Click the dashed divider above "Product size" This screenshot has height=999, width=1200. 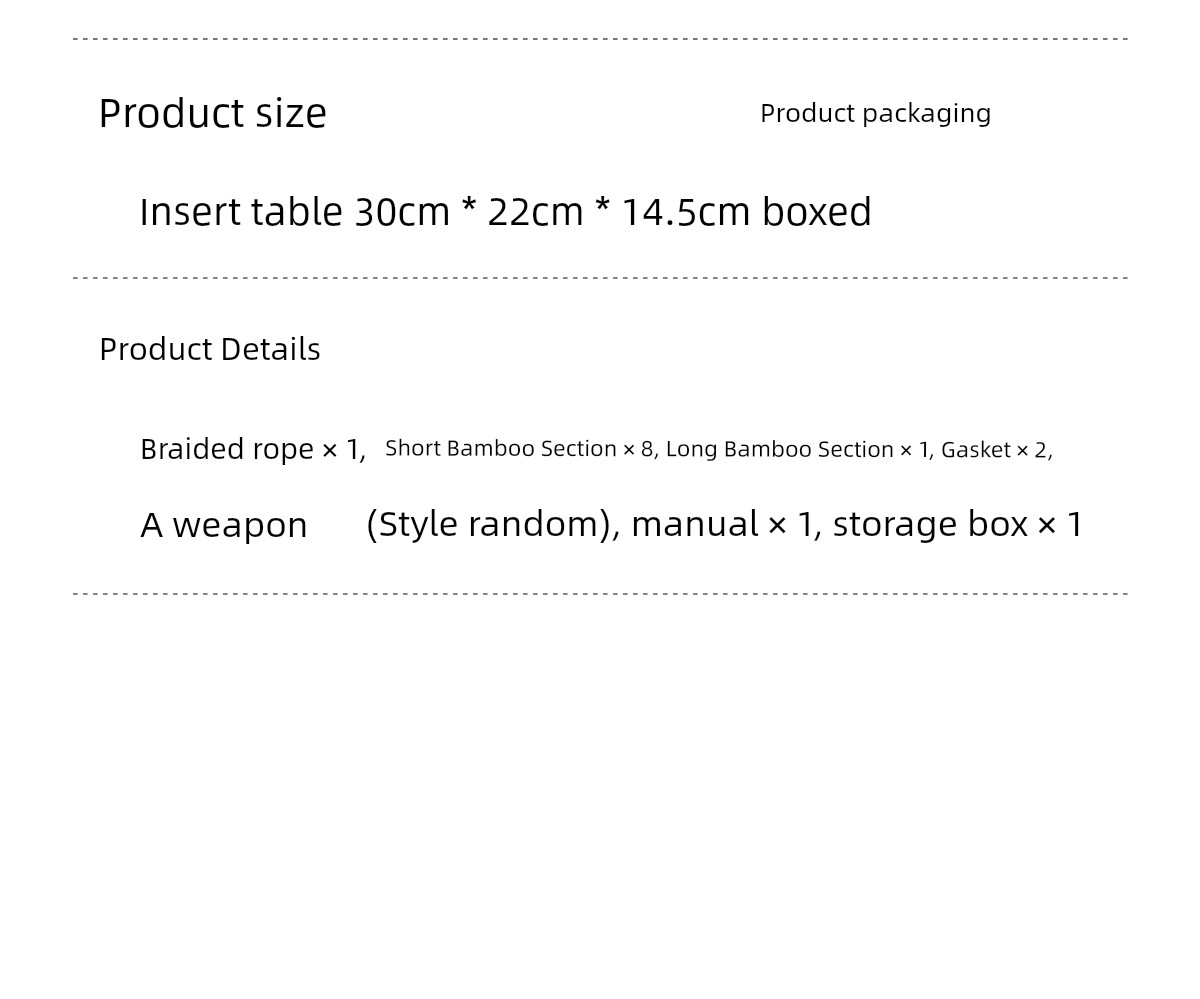(600, 39)
